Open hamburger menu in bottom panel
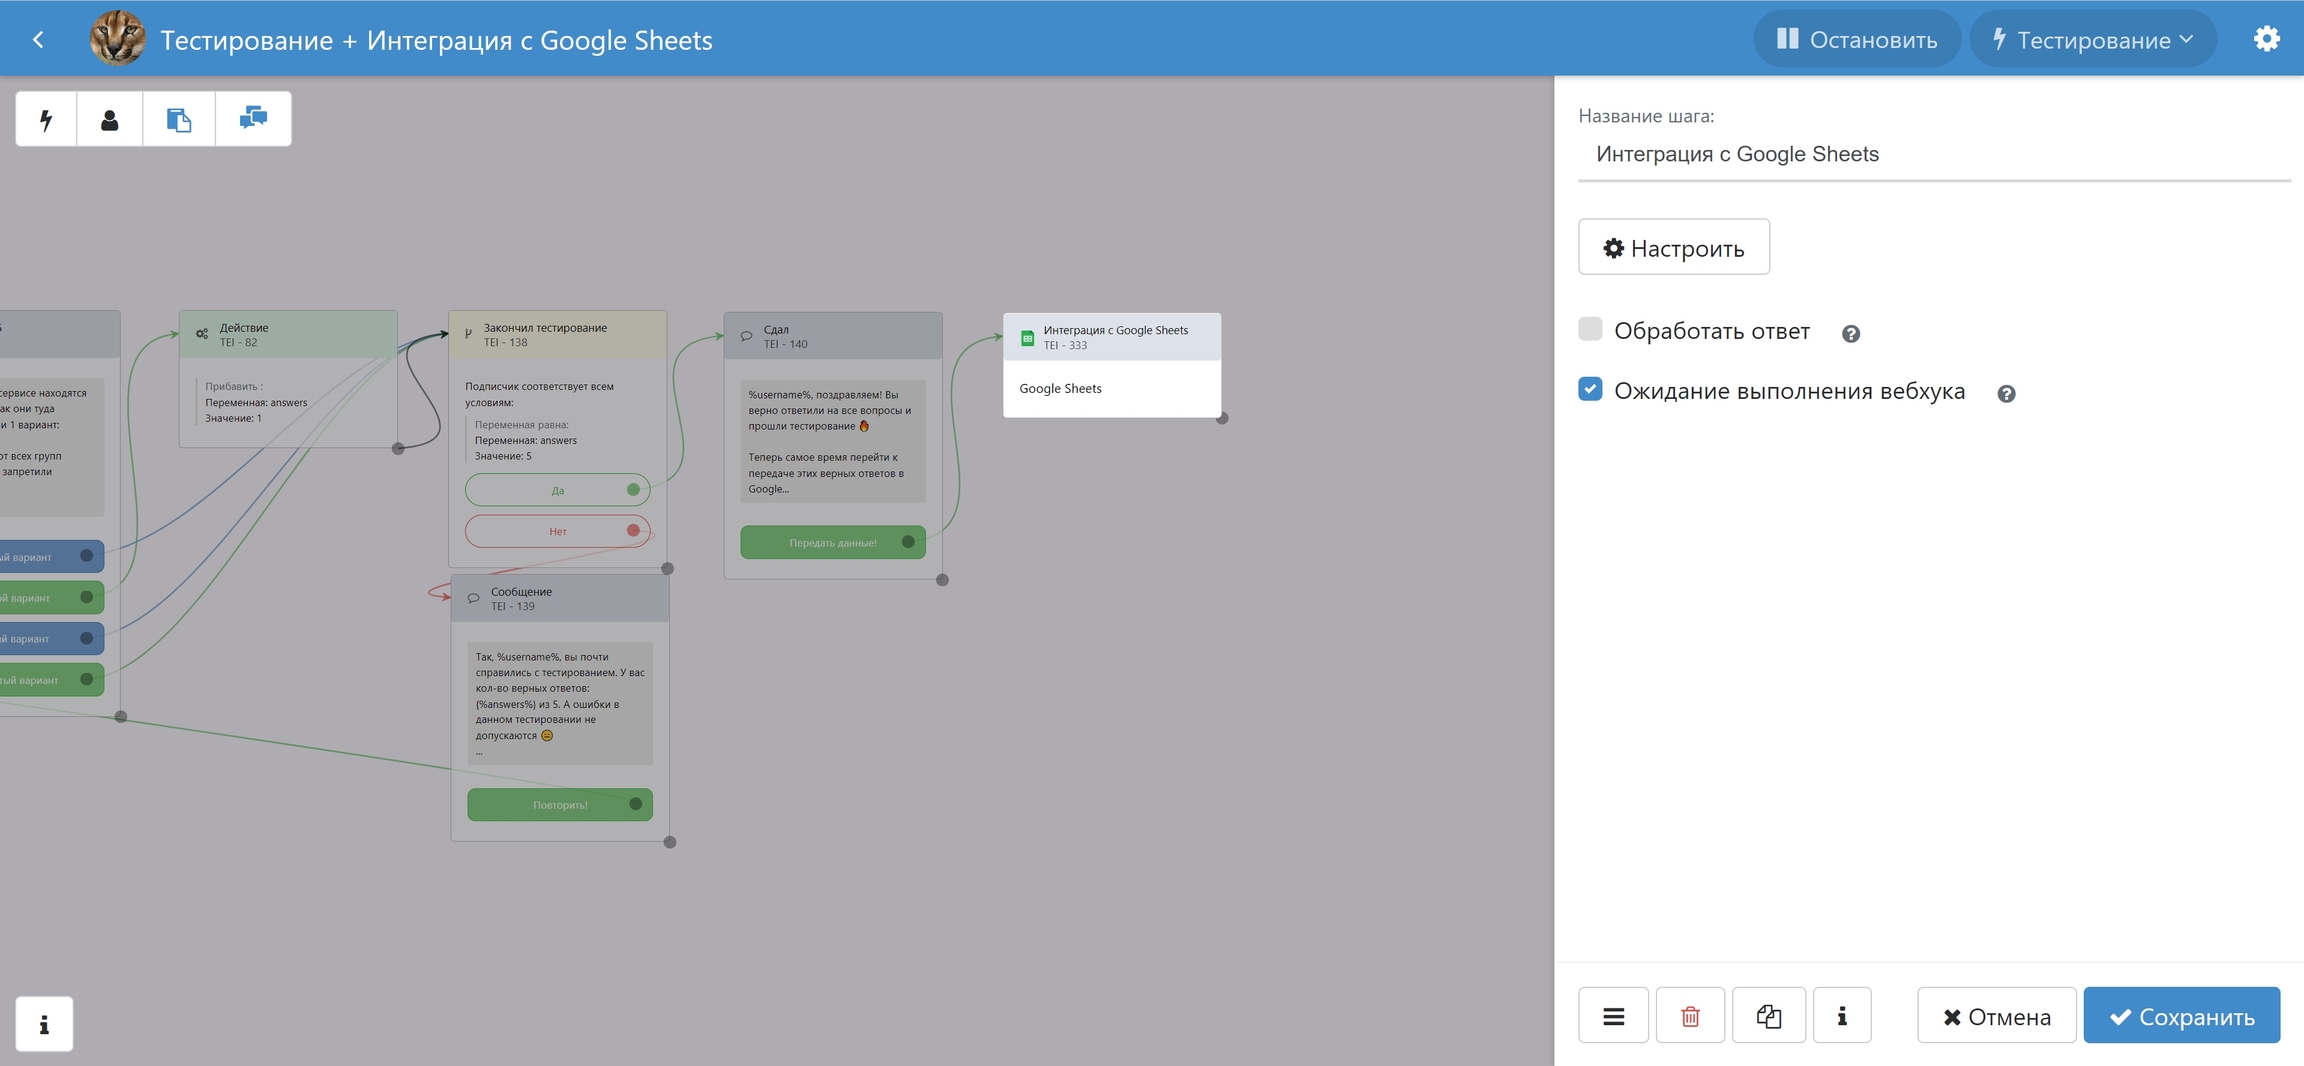This screenshot has height=1066, width=2304. (x=1613, y=1016)
